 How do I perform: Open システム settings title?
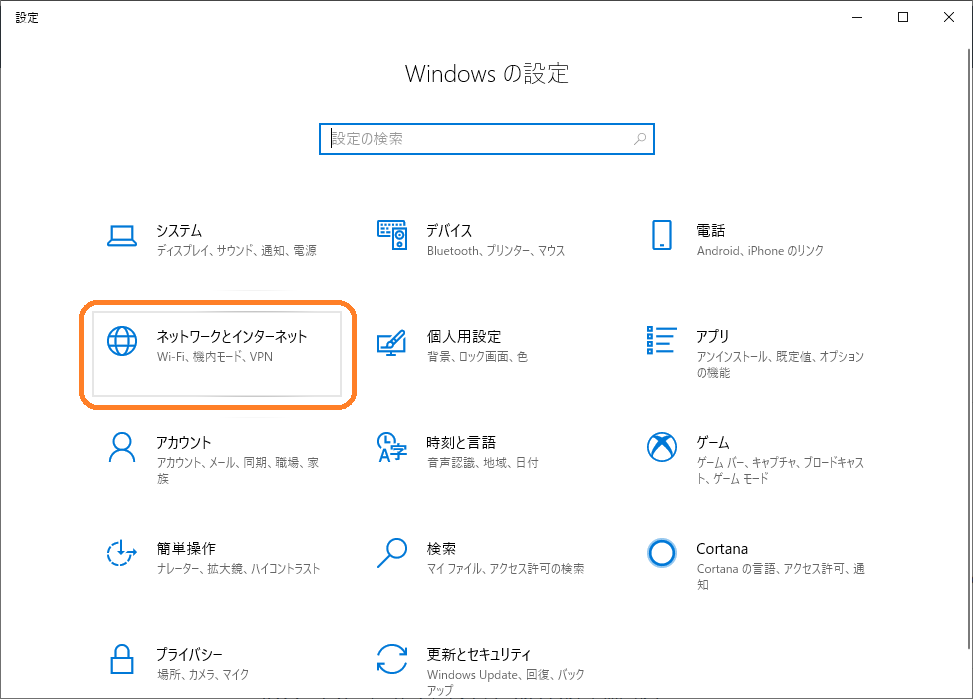[179, 231]
